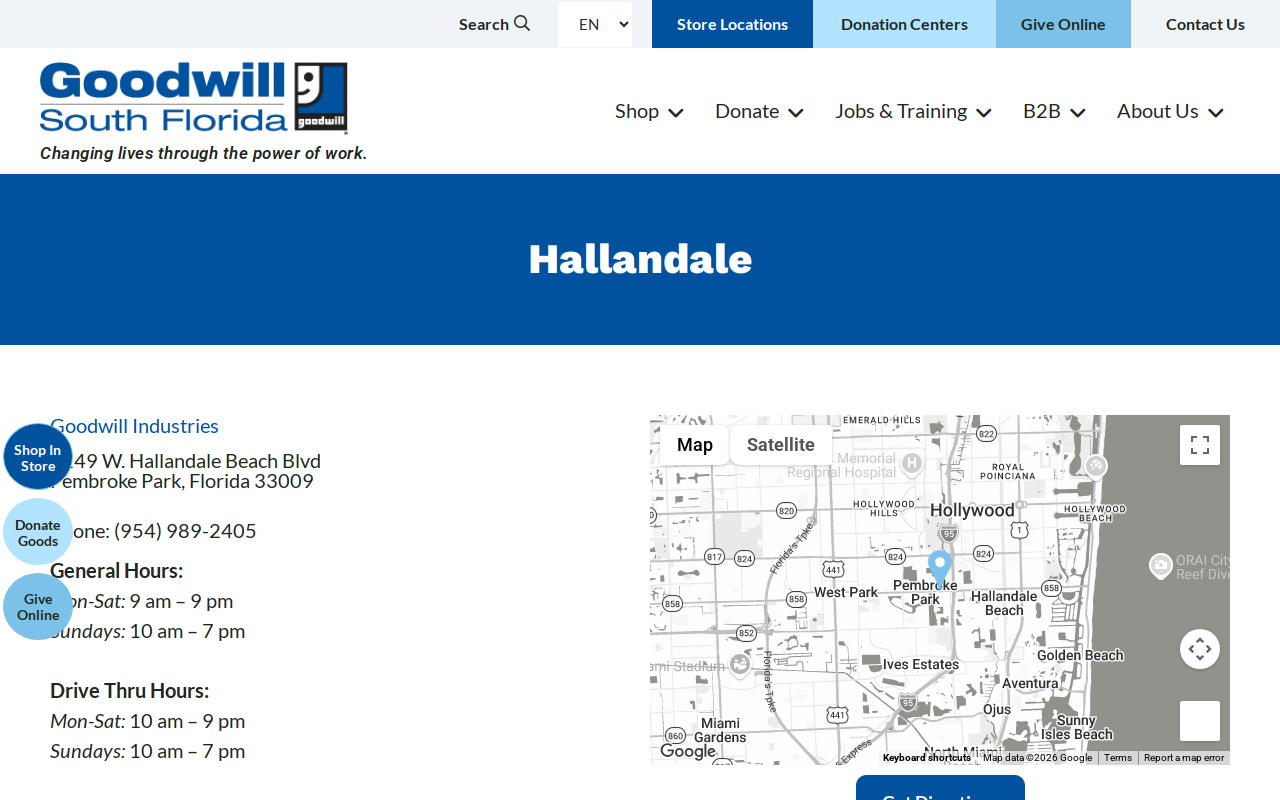Viewport: 1280px width, 800px height.
Task: Open the About Us menu
Action: (x=1158, y=111)
